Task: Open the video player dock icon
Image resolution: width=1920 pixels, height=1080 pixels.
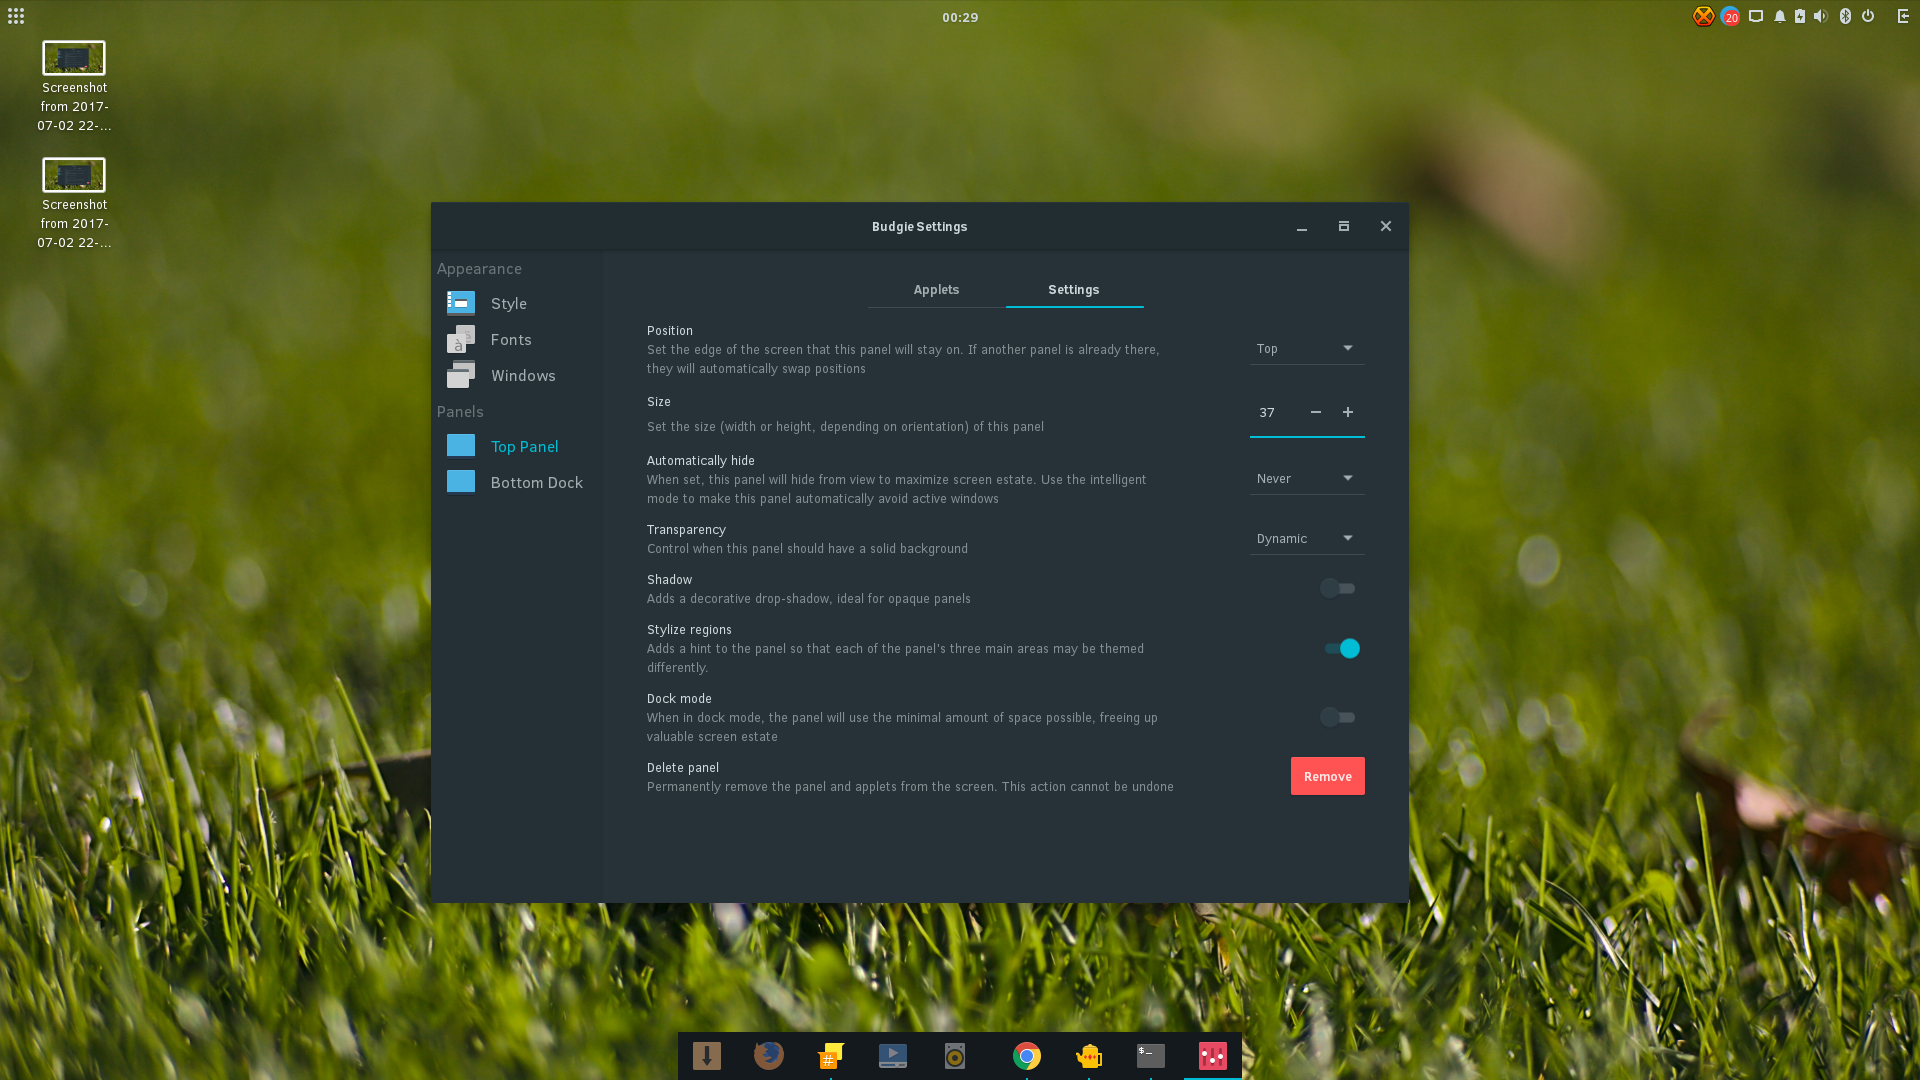Action: click(893, 1056)
